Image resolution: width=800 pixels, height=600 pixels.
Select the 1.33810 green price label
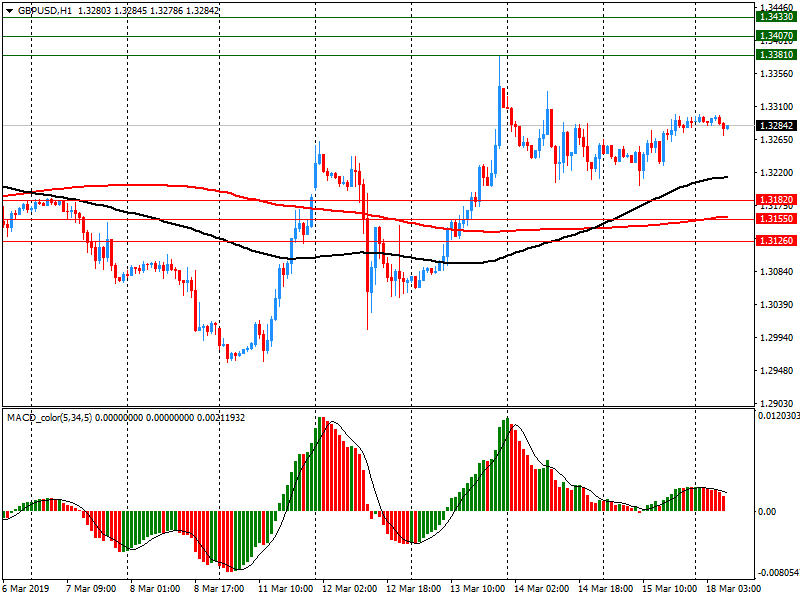(x=776, y=55)
